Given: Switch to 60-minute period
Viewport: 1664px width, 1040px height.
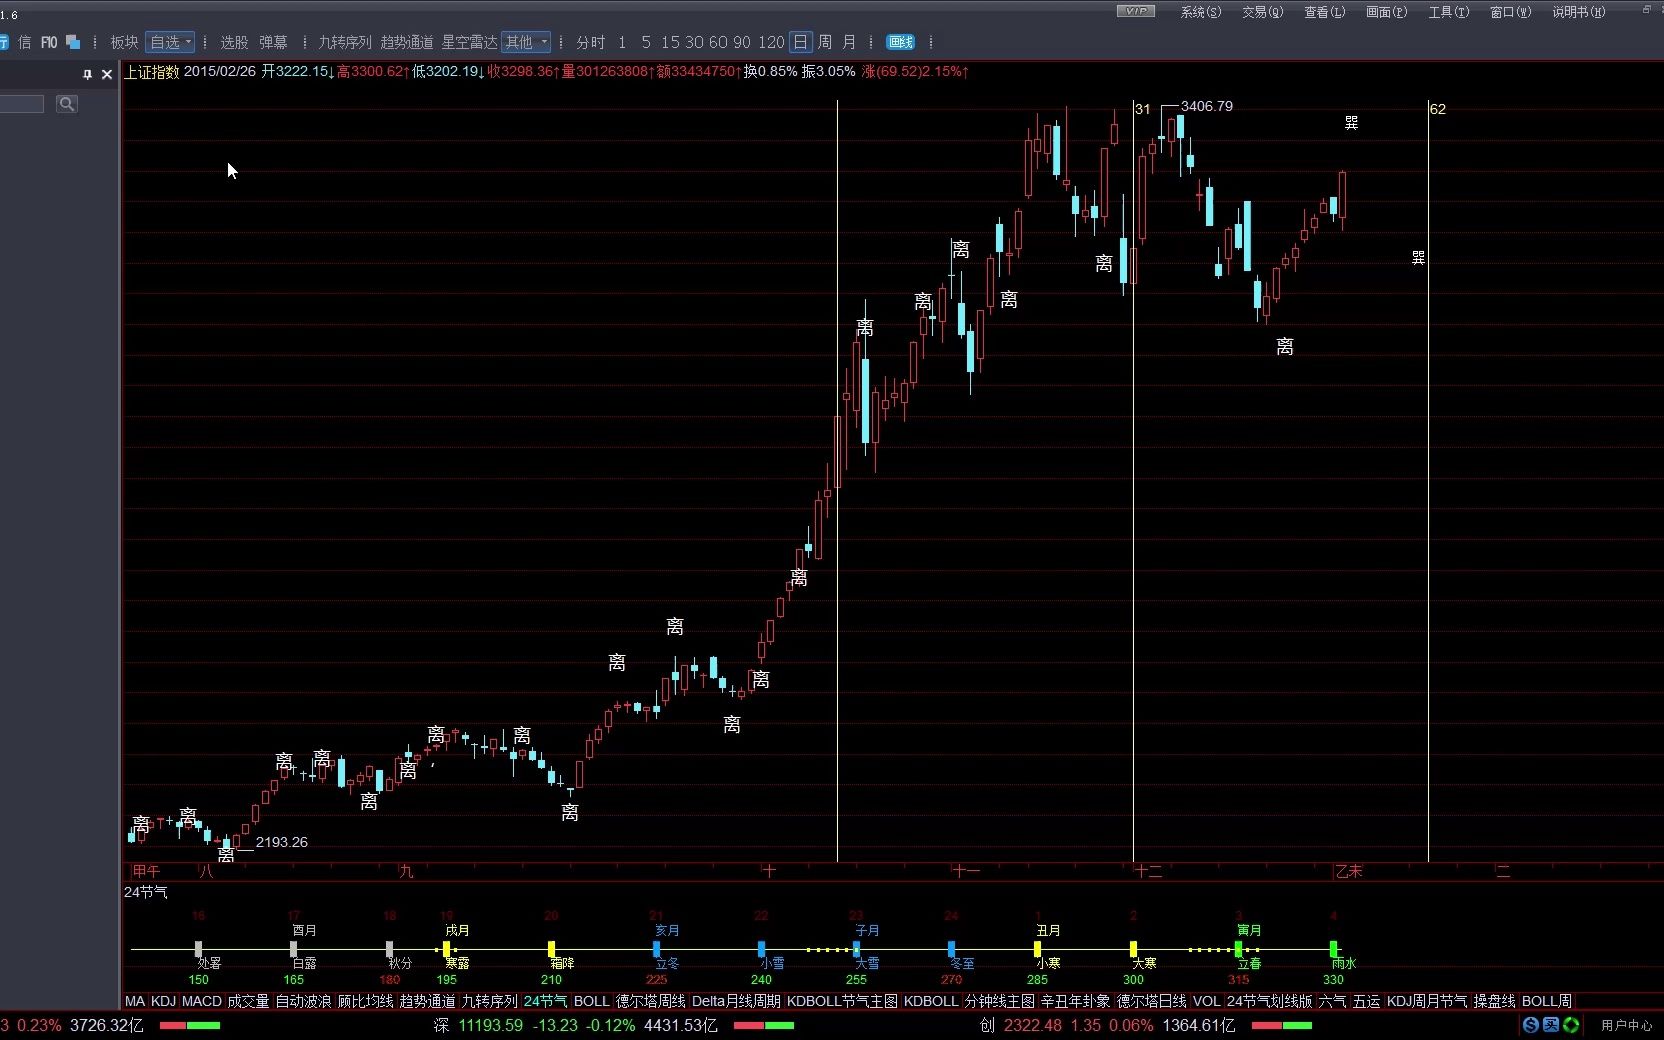Looking at the screenshot, I should (x=718, y=42).
